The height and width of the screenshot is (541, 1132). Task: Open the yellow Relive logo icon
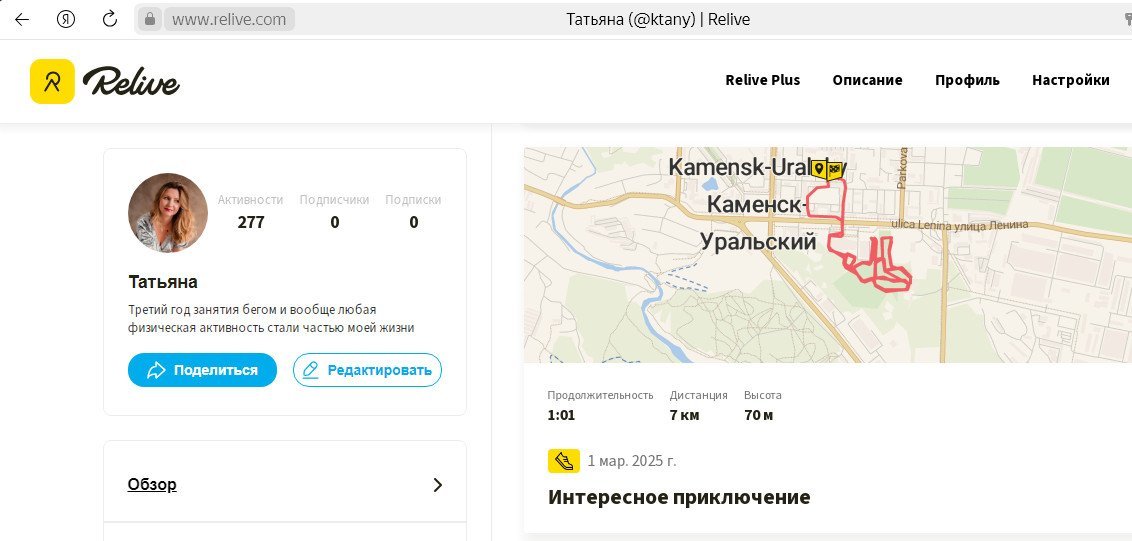point(52,81)
